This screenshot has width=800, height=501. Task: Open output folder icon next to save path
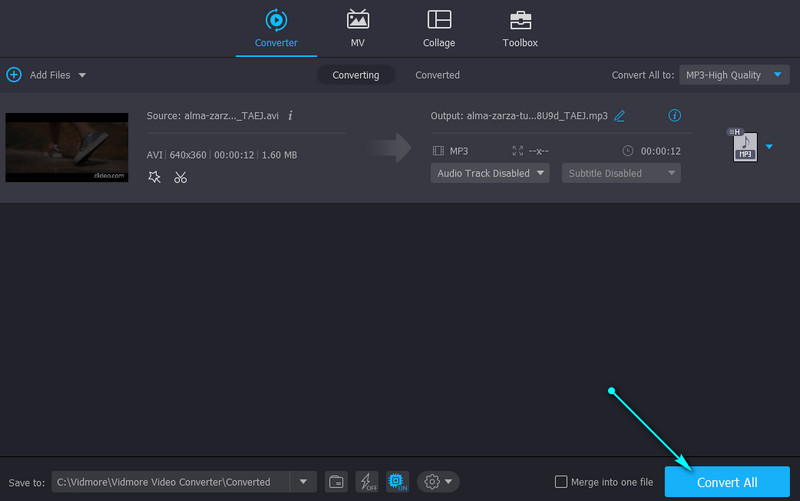click(337, 481)
